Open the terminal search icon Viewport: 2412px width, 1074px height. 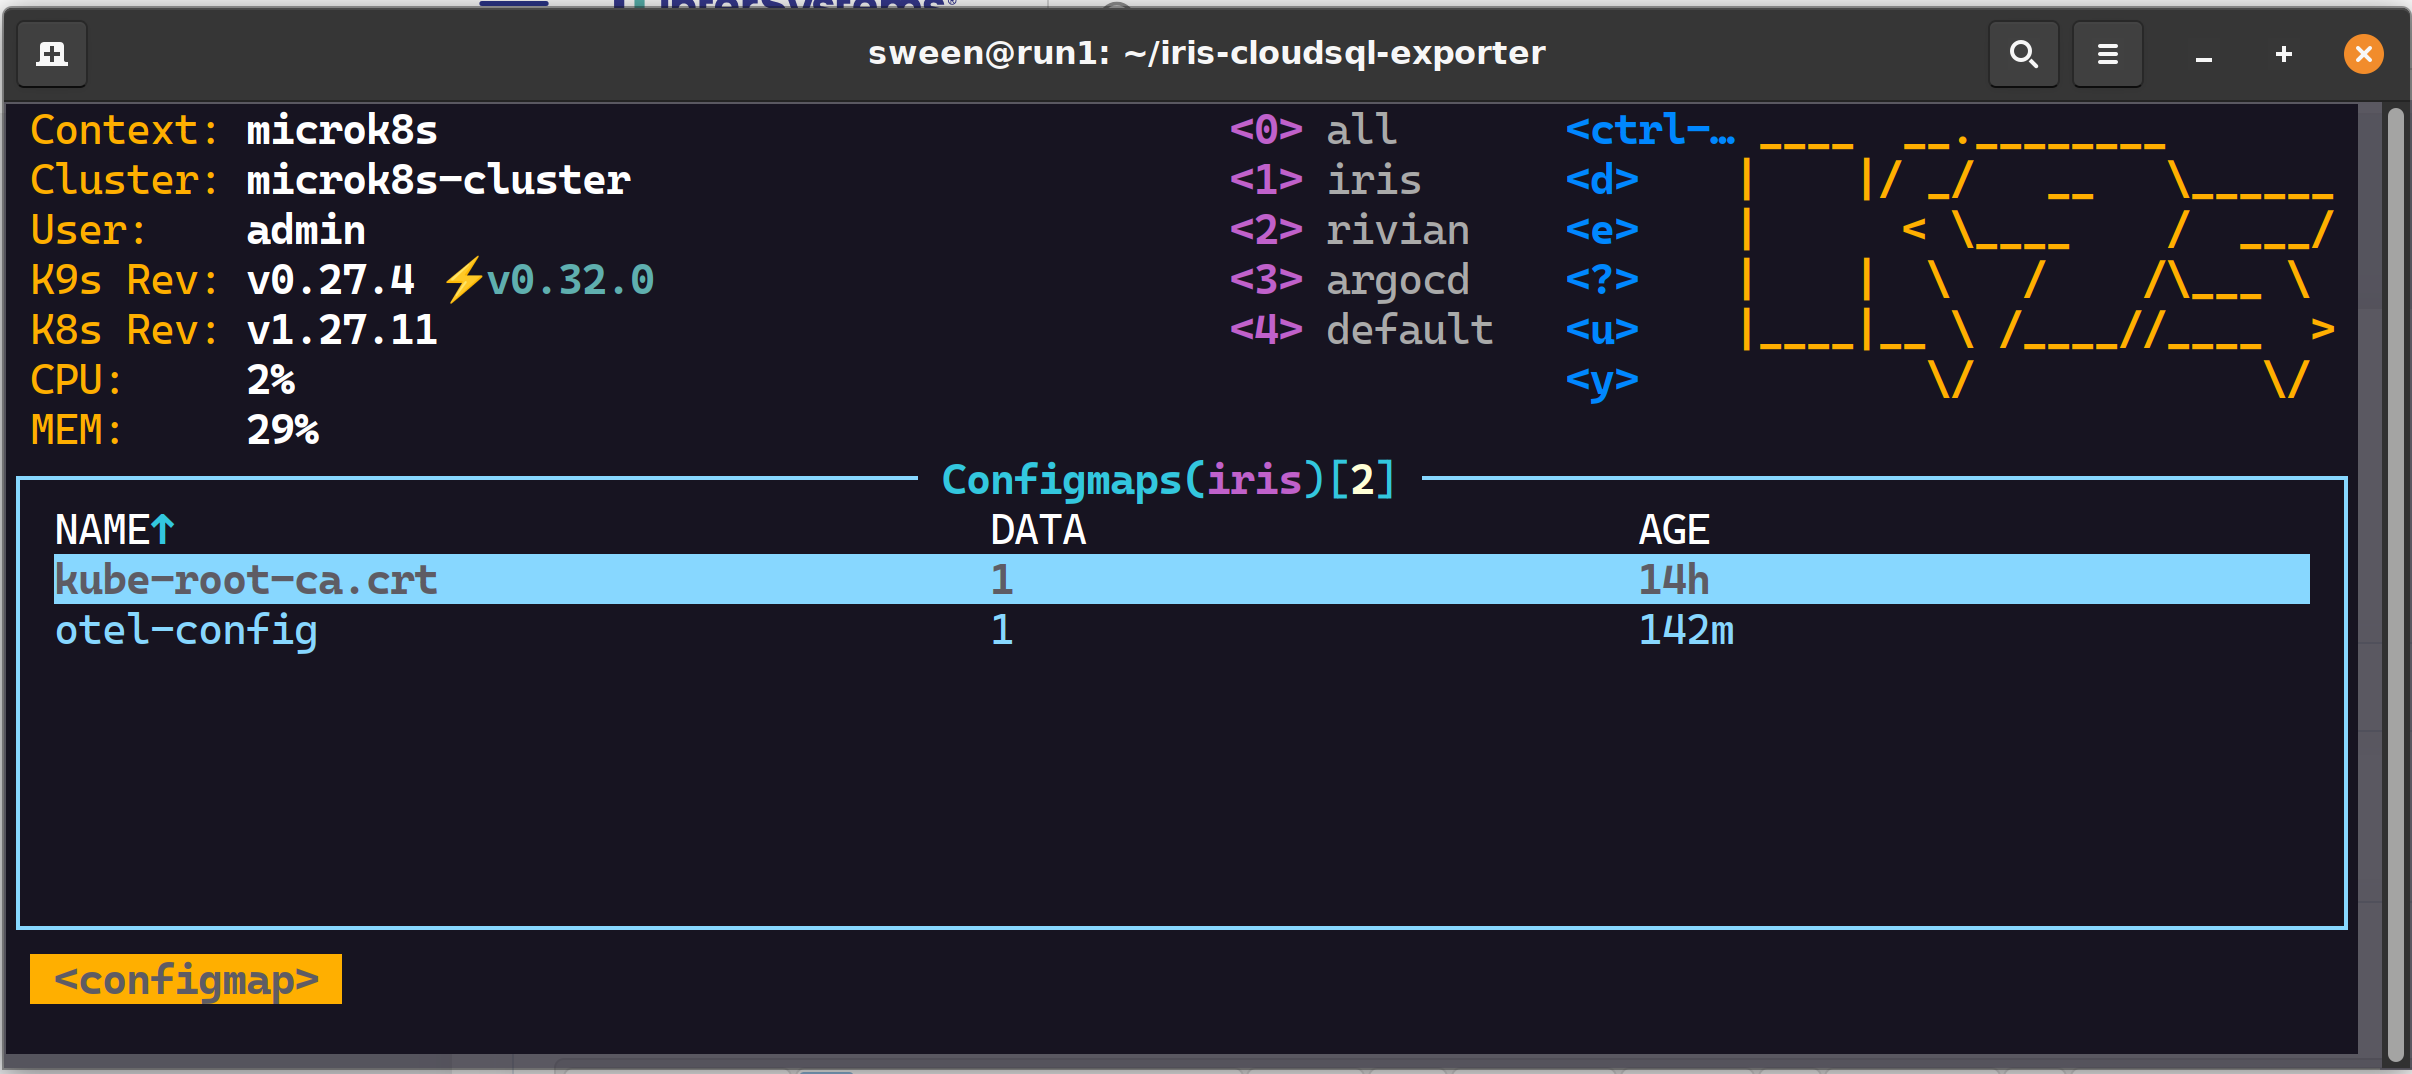pyautogui.click(x=2023, y=54)
